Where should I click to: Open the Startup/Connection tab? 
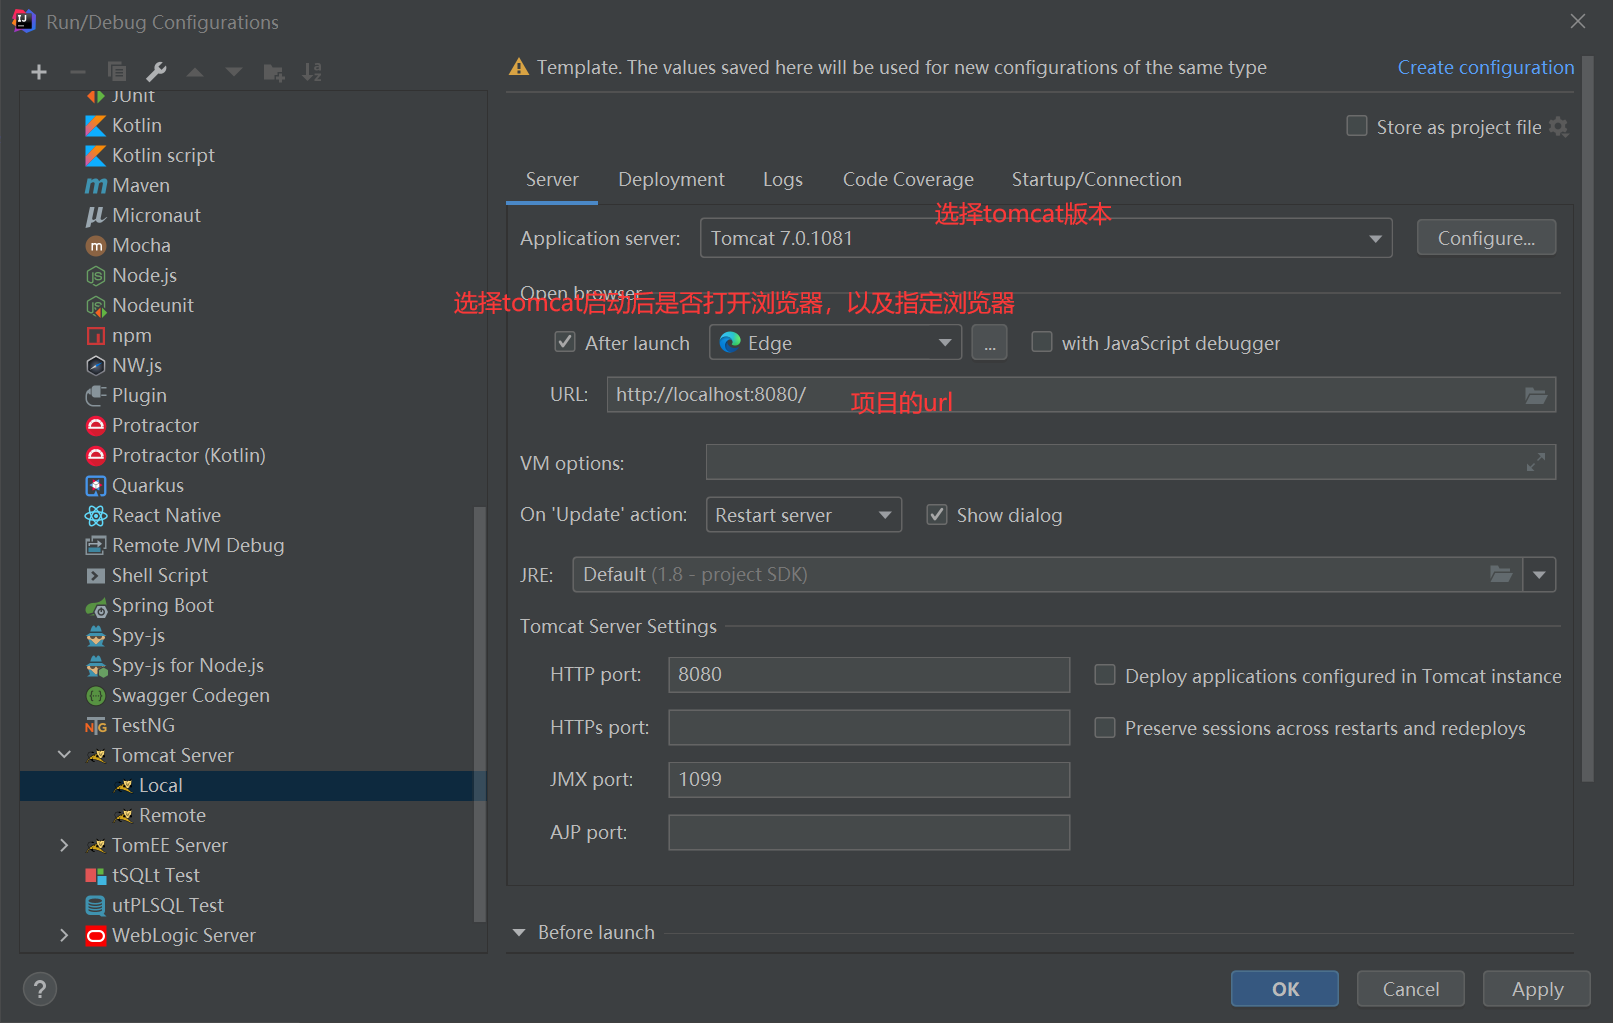(1096, 179)
